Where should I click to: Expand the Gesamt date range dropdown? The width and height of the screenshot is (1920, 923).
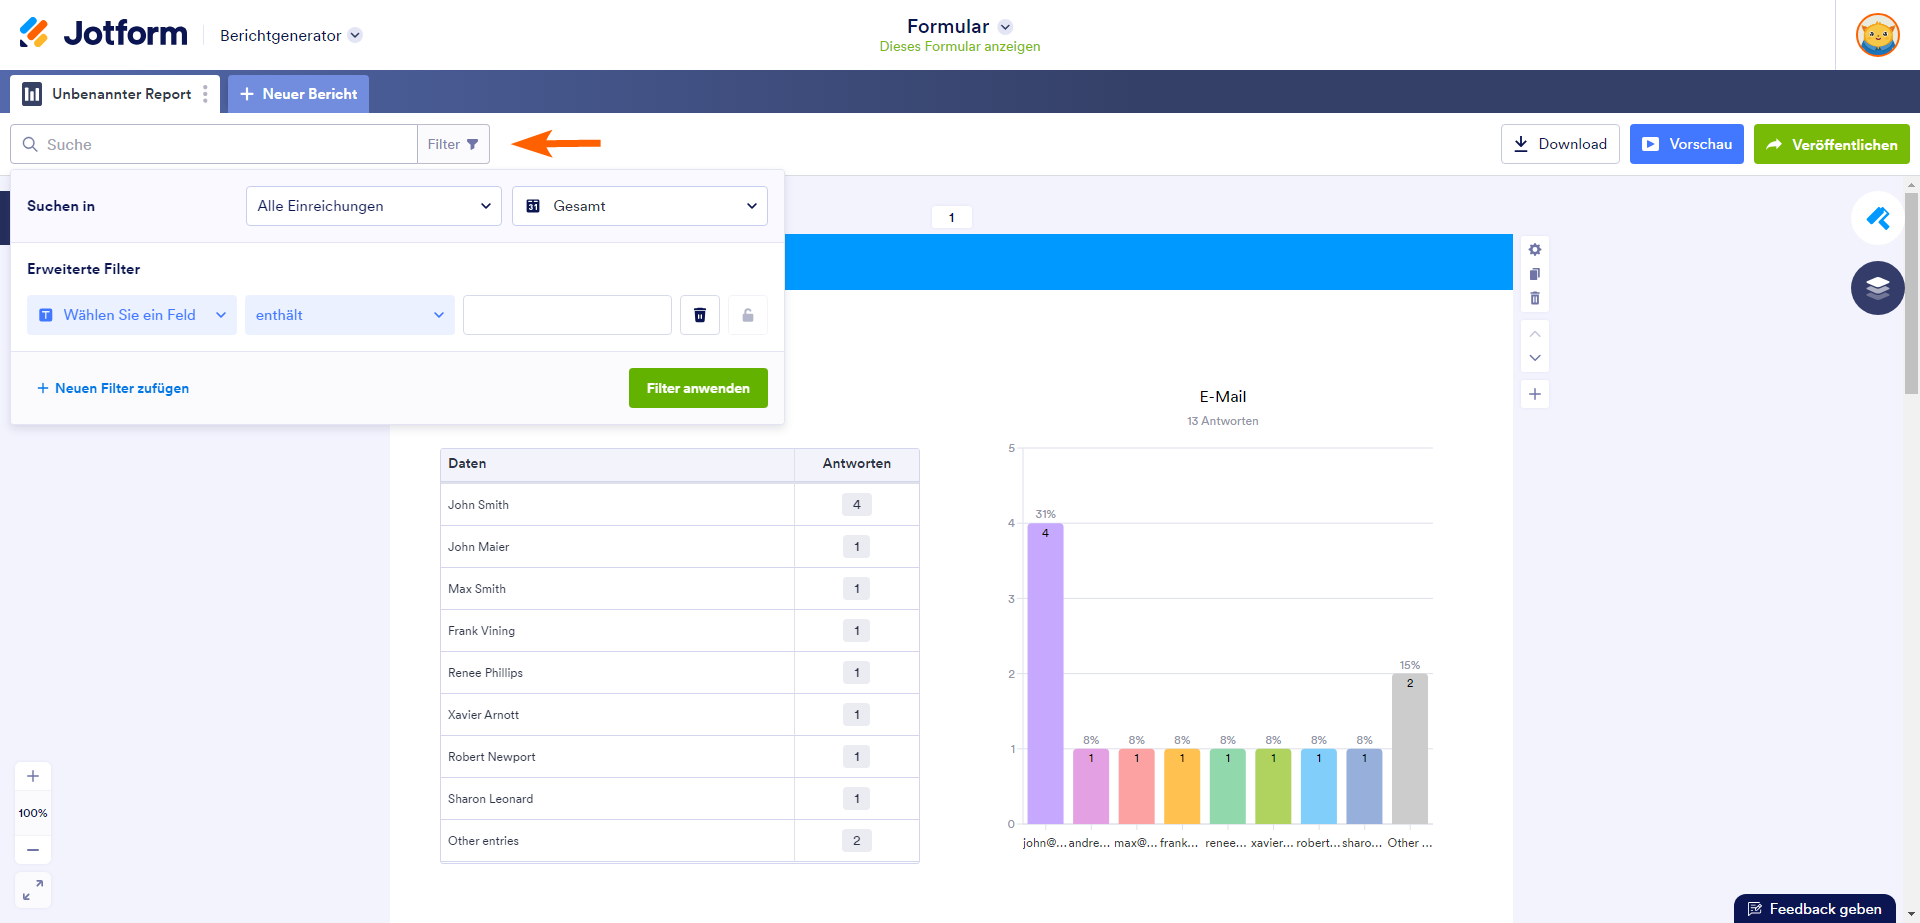[640, 206]
